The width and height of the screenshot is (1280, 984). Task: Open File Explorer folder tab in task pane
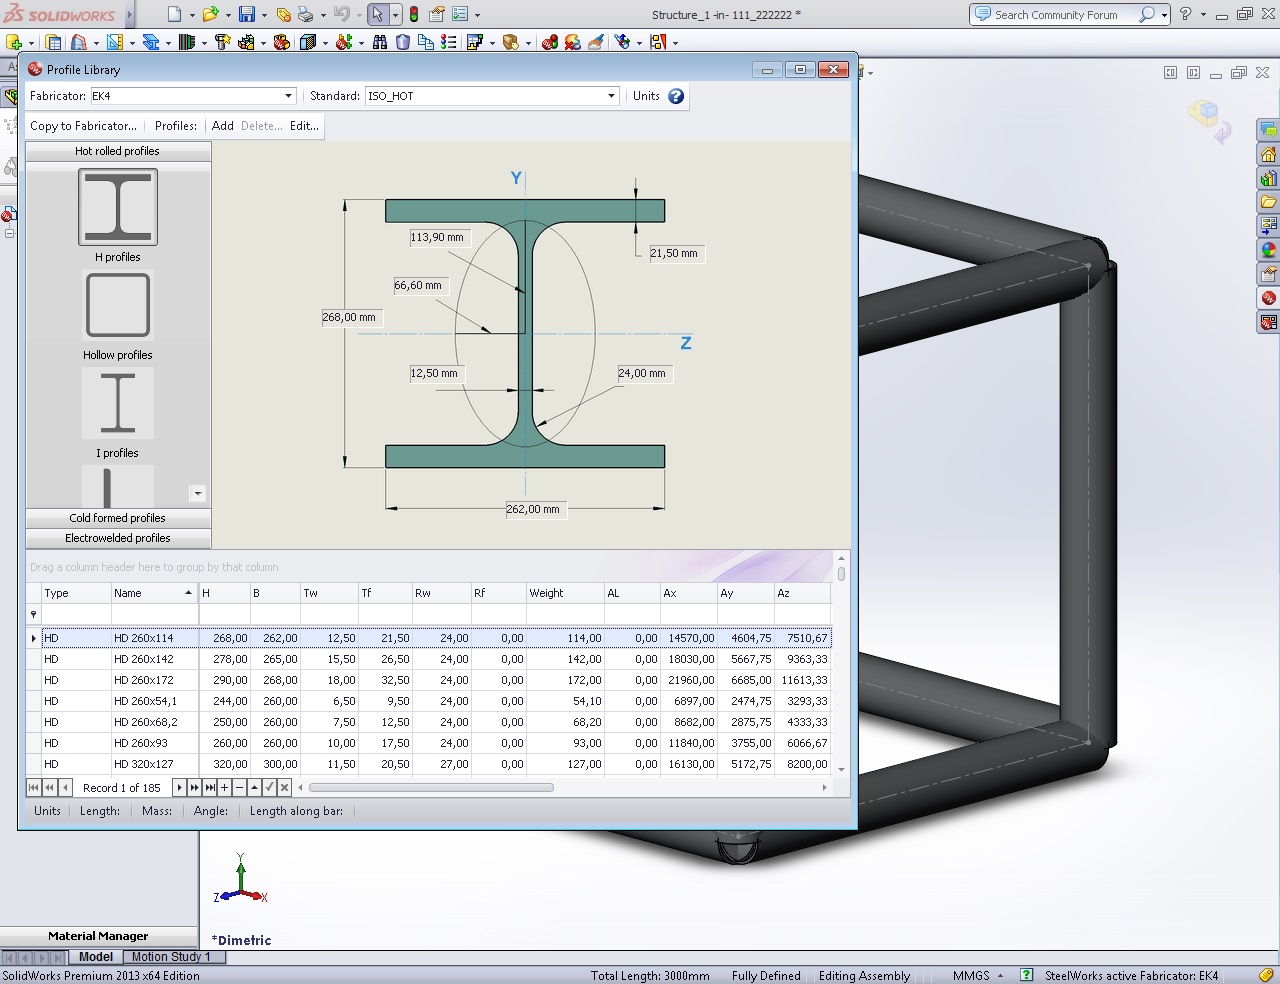pyautogui.click(x=1268, y=202)
